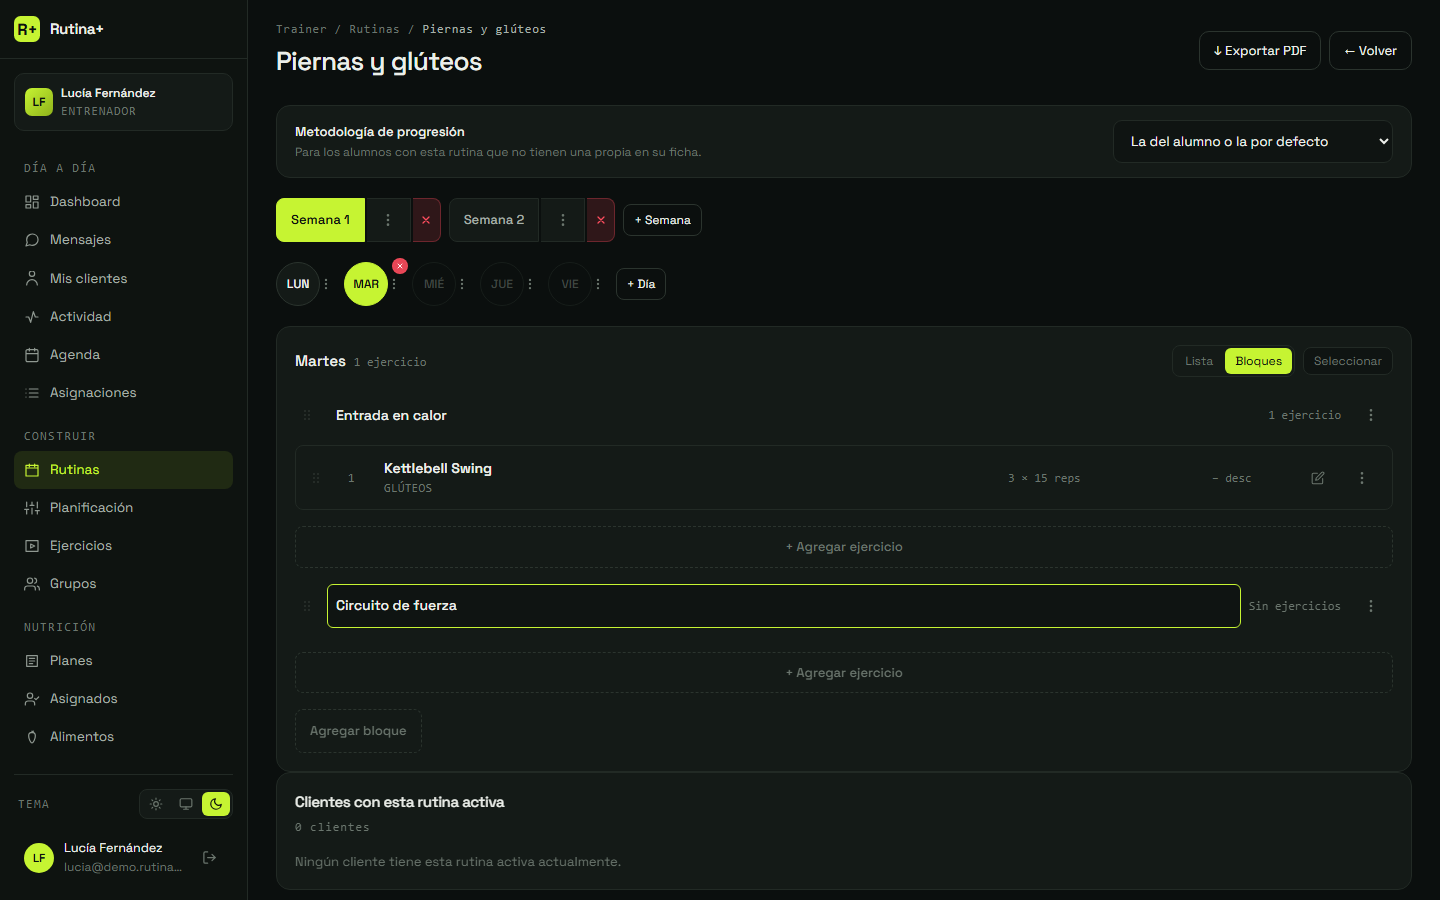
Task: Open Circuito de fuerza block options menu
Action: [1371, 606]
